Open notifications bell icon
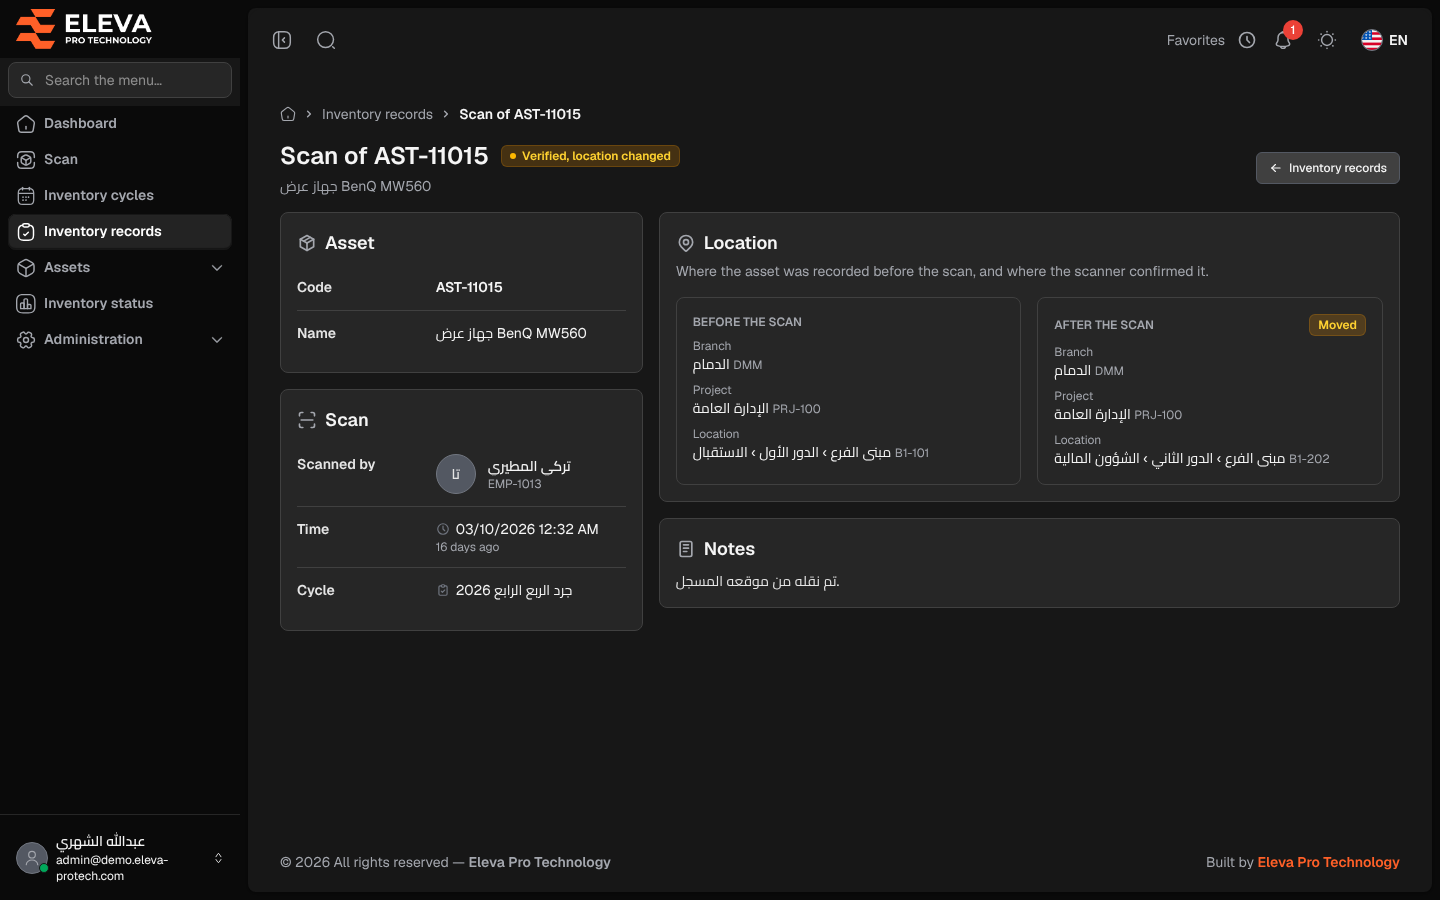This screenshot has height=900, width=1440. (1283, 40)
